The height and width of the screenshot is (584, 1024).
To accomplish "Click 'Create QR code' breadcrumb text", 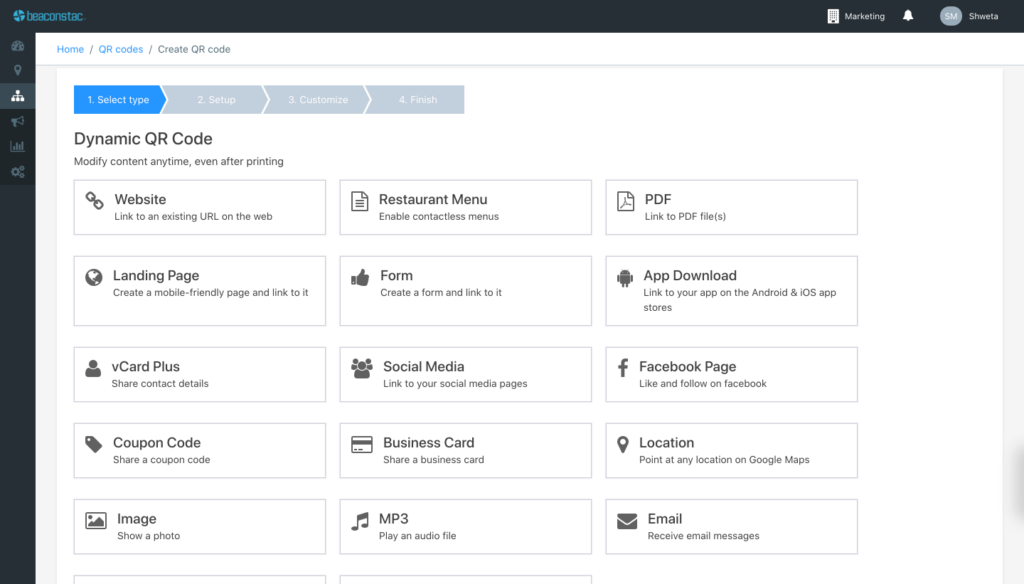I will click(194, 49).
